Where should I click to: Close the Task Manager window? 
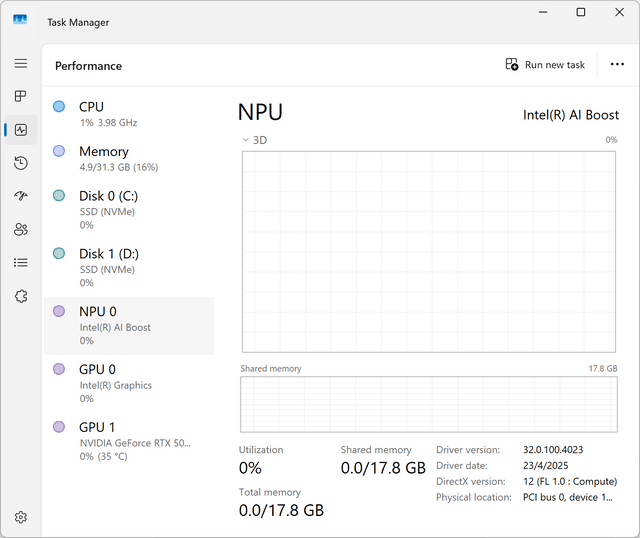tap(619, 12)
